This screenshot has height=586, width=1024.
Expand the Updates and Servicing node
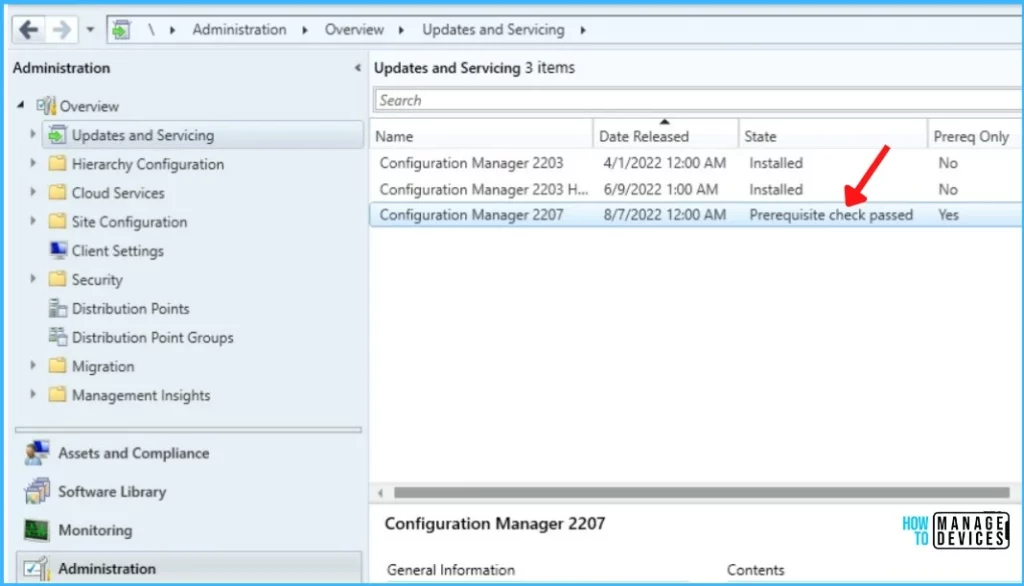(33, 135)
